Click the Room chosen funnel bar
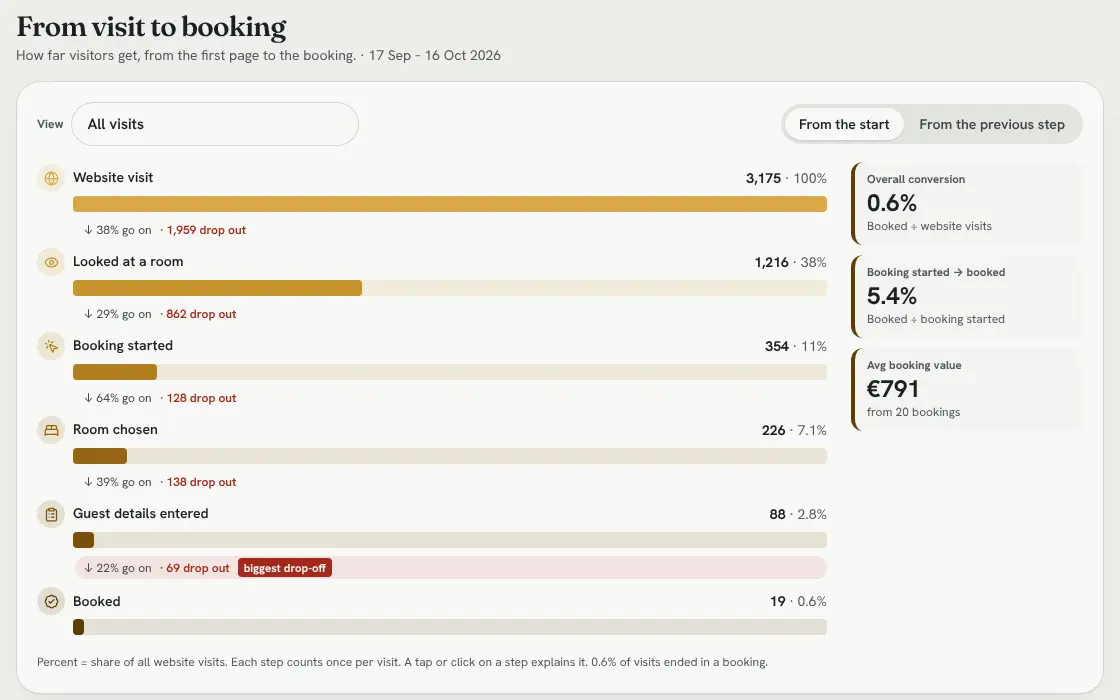1120x700 pixels. click(450, 456)
